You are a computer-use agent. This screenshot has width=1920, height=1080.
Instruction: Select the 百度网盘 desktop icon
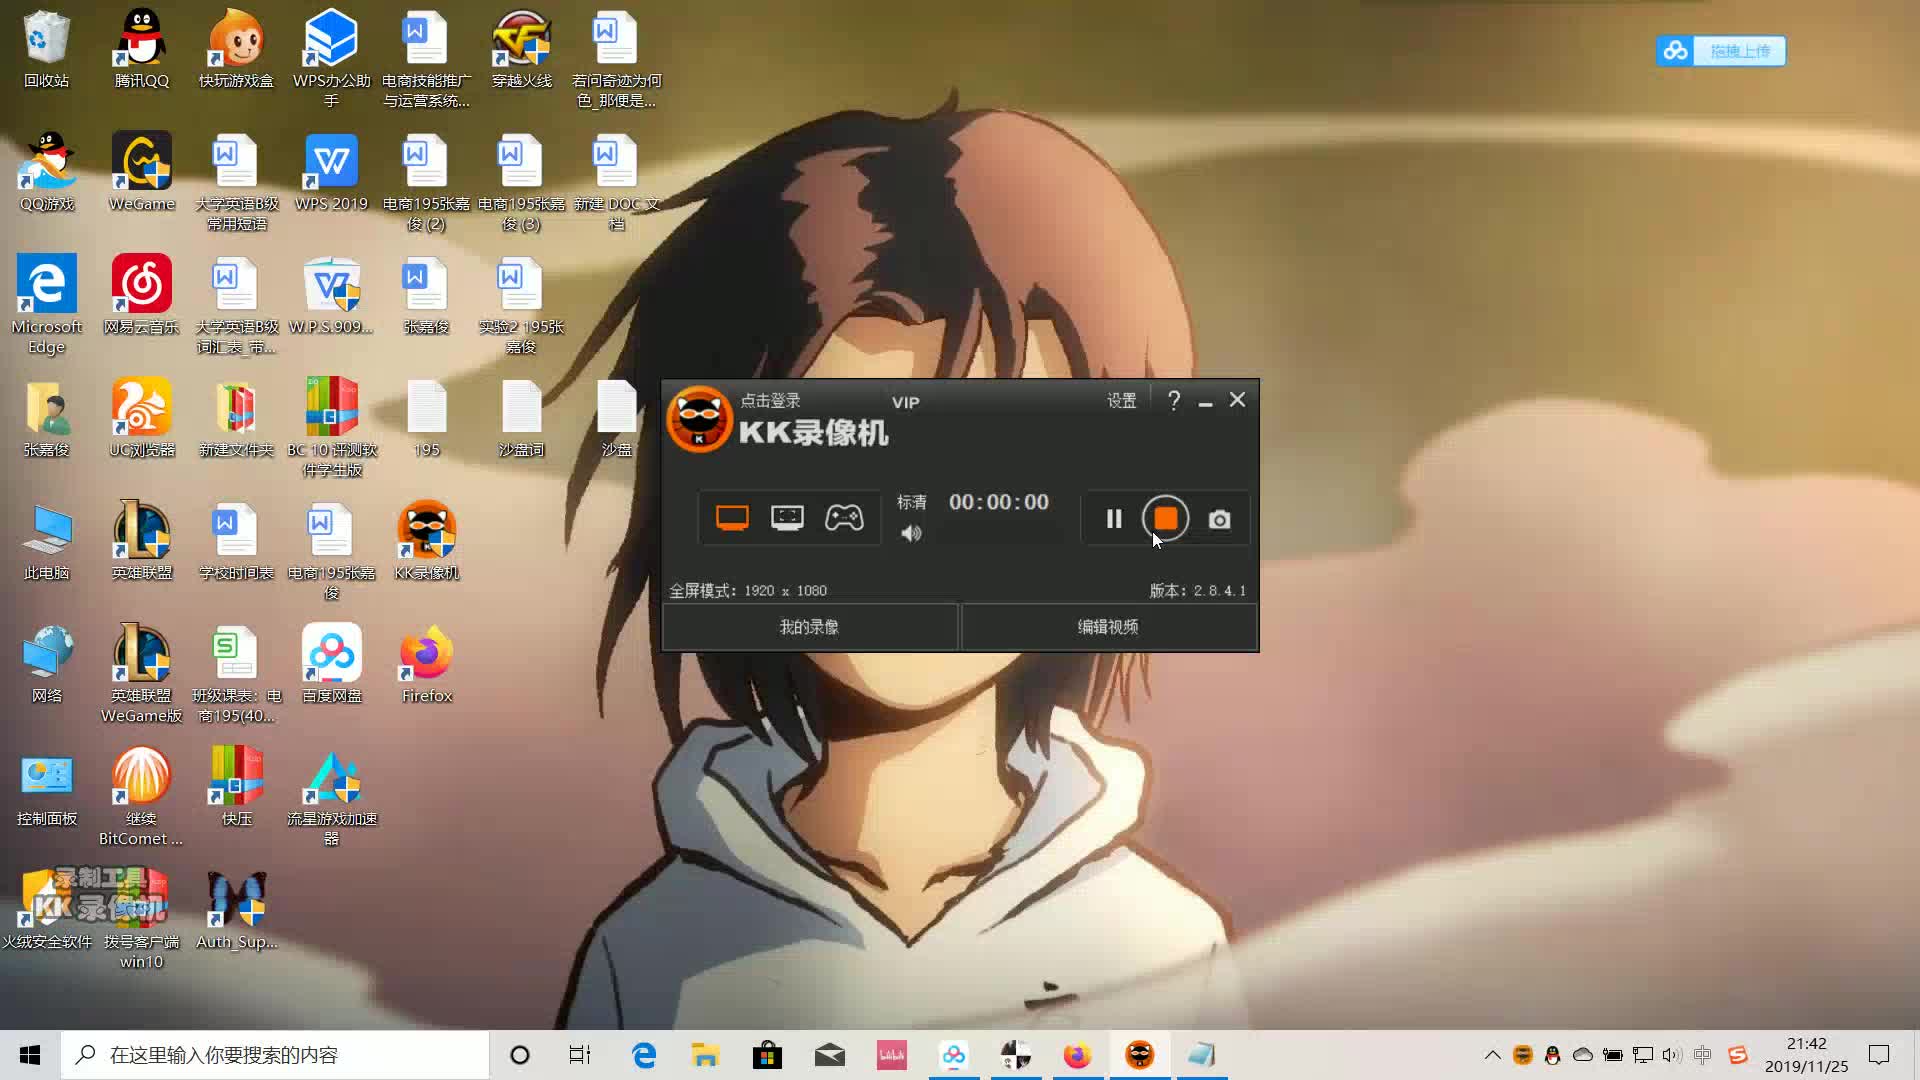pos(331,665)
